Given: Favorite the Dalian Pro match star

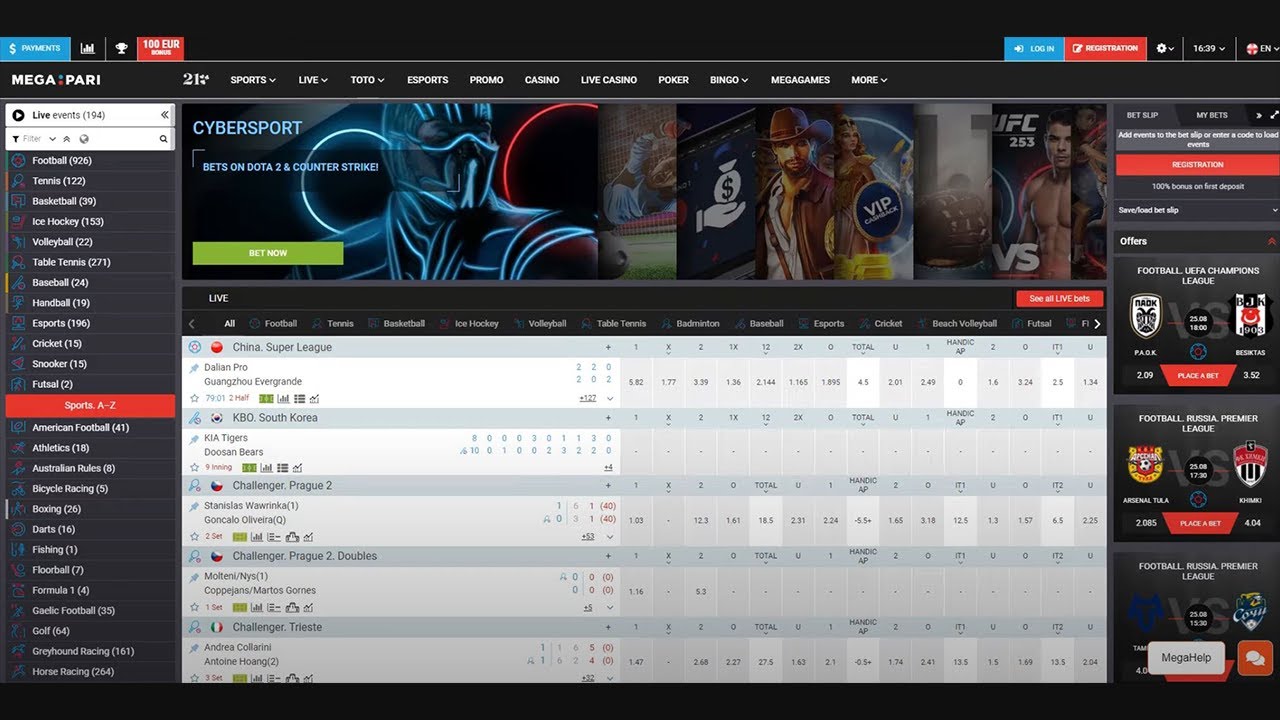Looking at the screenshot, I should pyautogui.click(x=195, y=398).
